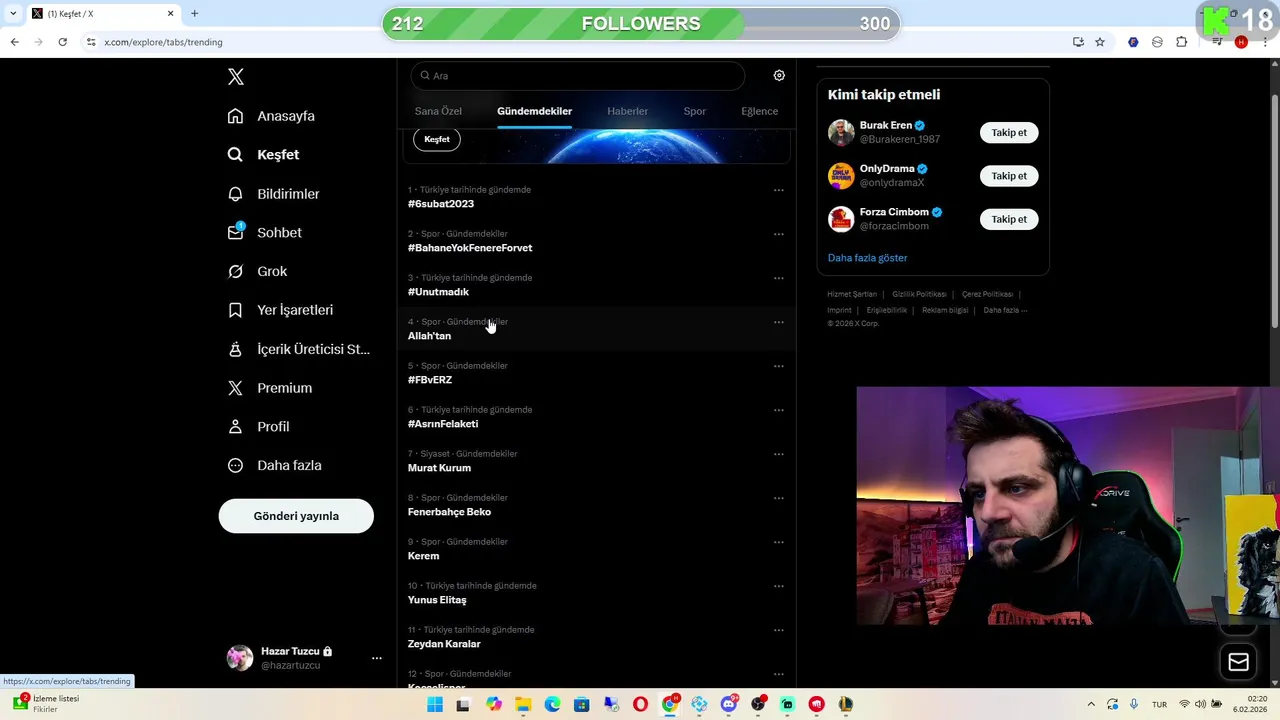Open more options for #6subat2023
The height and width of the screenshot is (720, 1280).
click(778, 190)
